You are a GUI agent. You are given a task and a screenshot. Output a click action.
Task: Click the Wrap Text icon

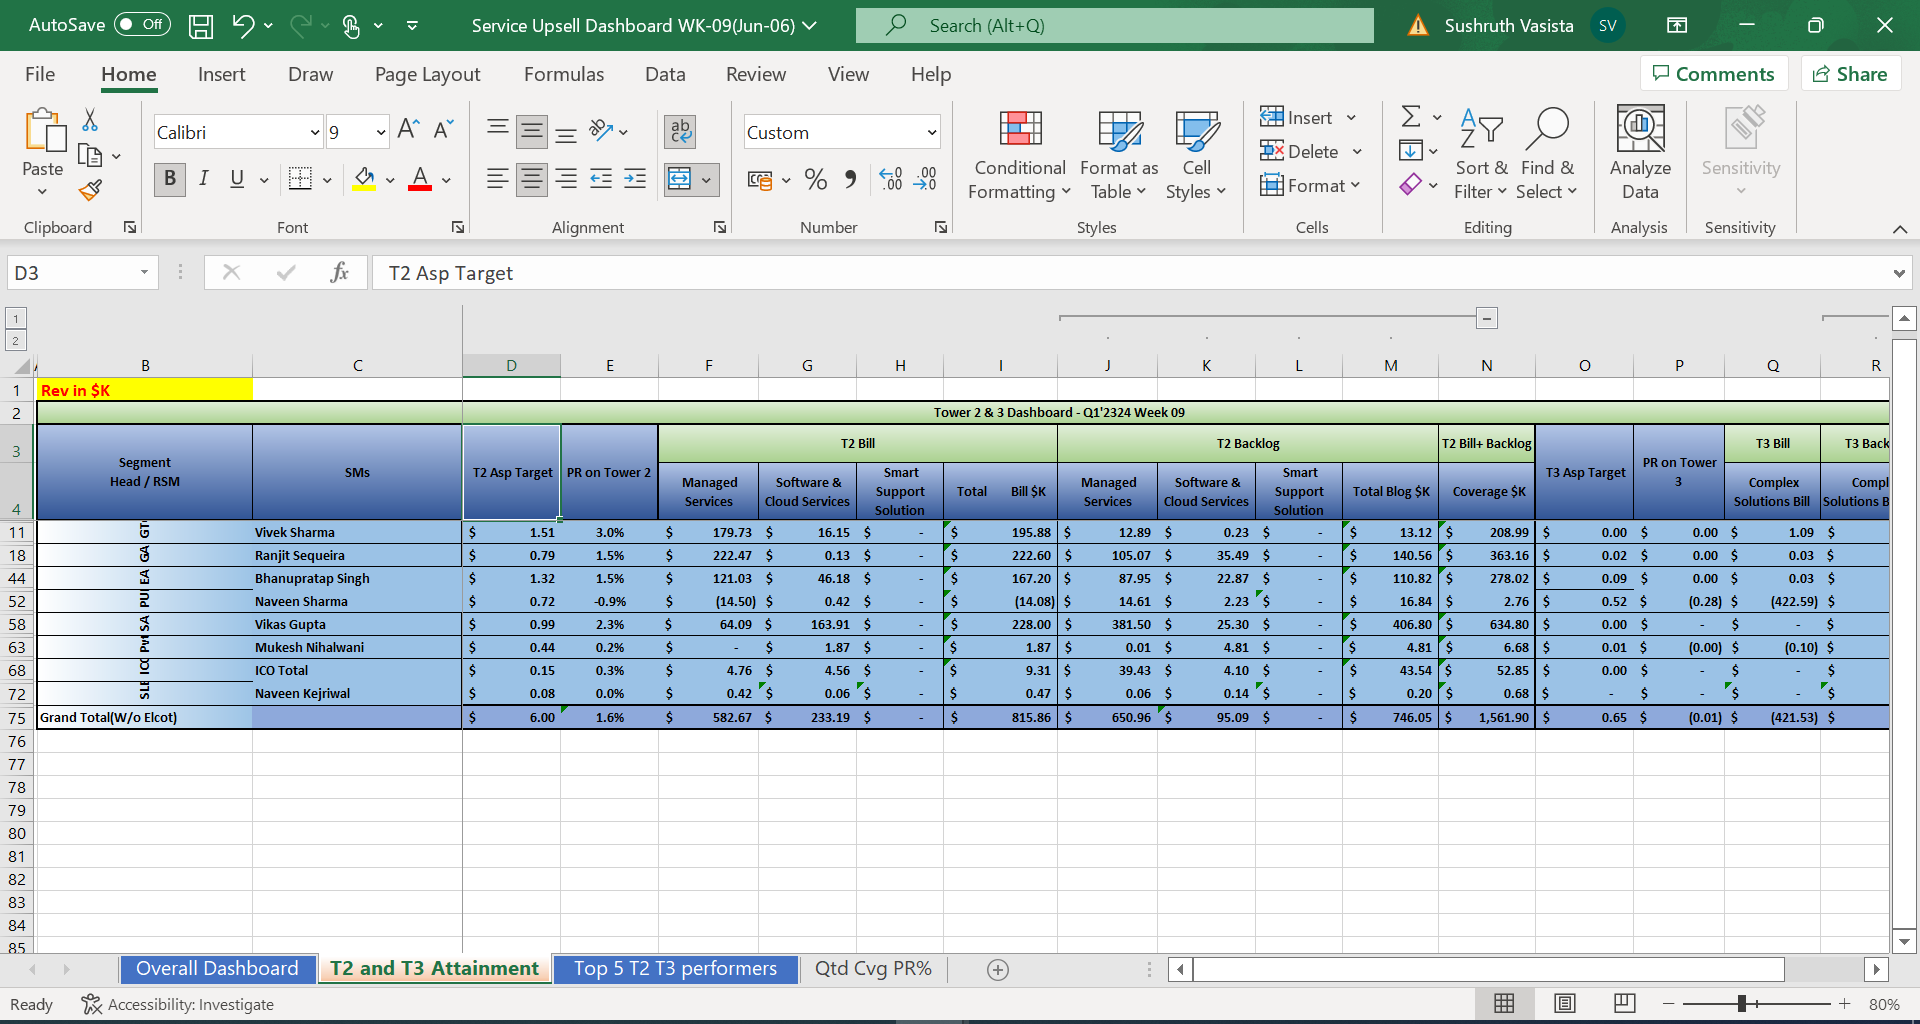[x=681, y=131]
